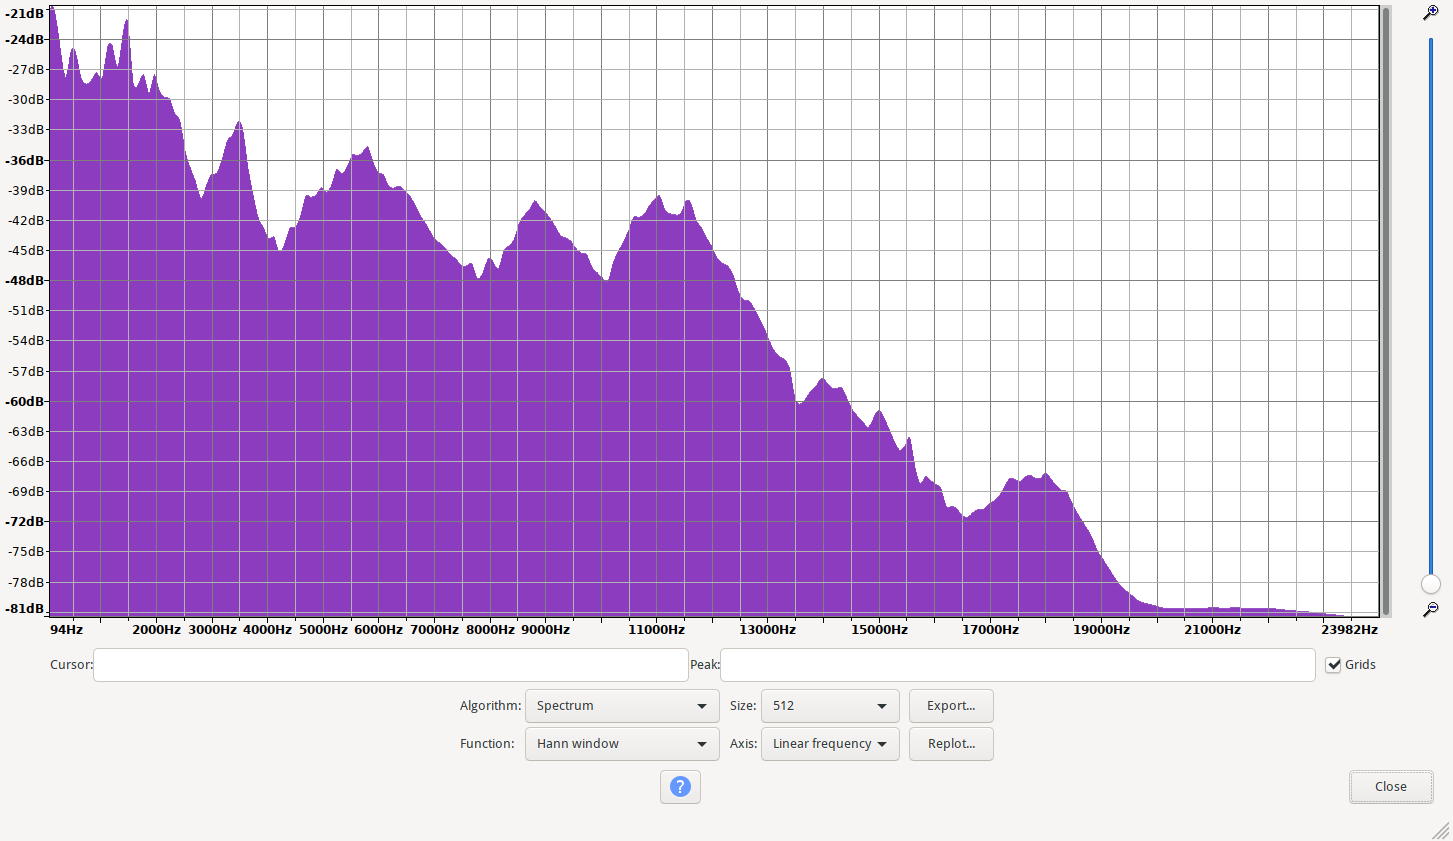Open the Size dropdown showing 512

(830, 706)
